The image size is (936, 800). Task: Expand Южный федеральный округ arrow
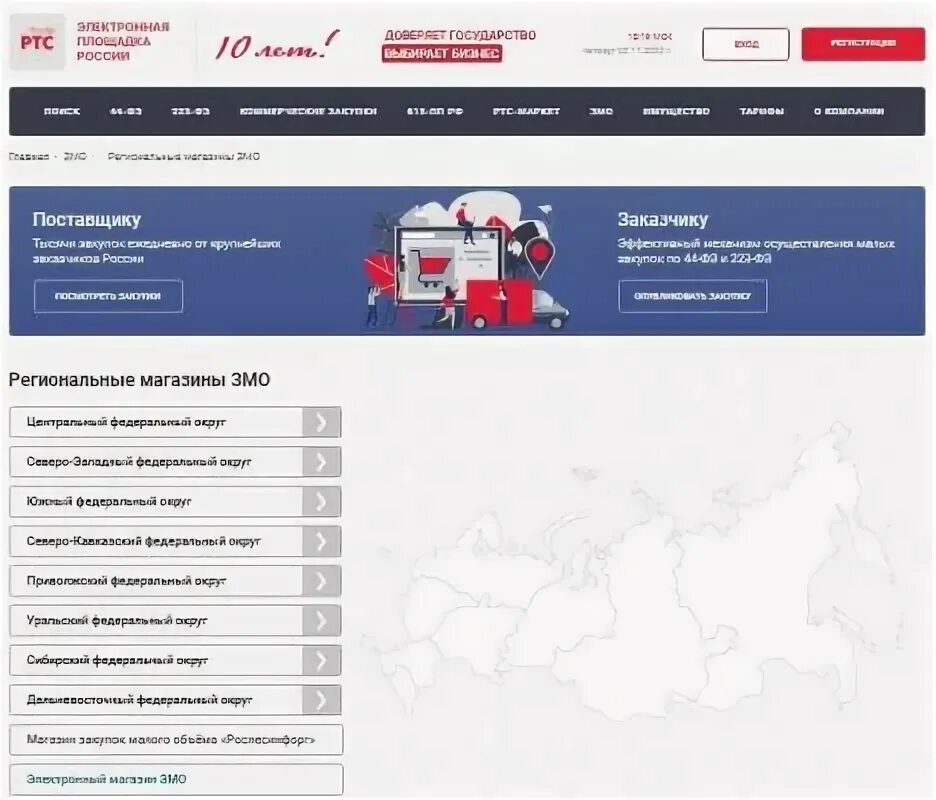point(321,501)
